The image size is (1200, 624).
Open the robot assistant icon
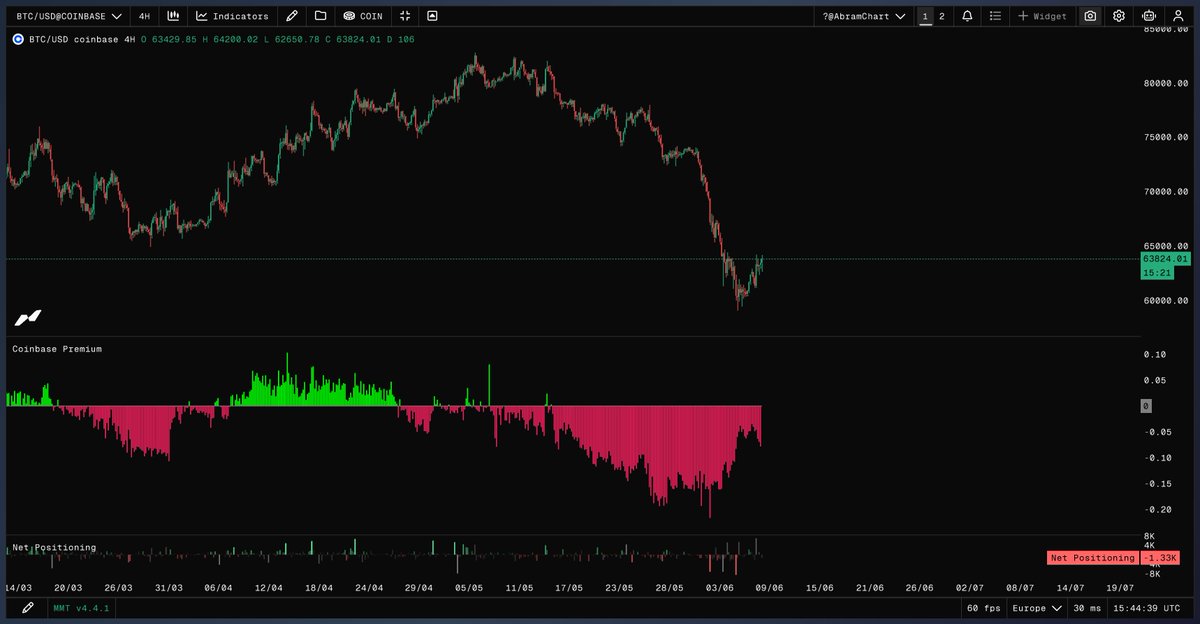(1148, 16)
